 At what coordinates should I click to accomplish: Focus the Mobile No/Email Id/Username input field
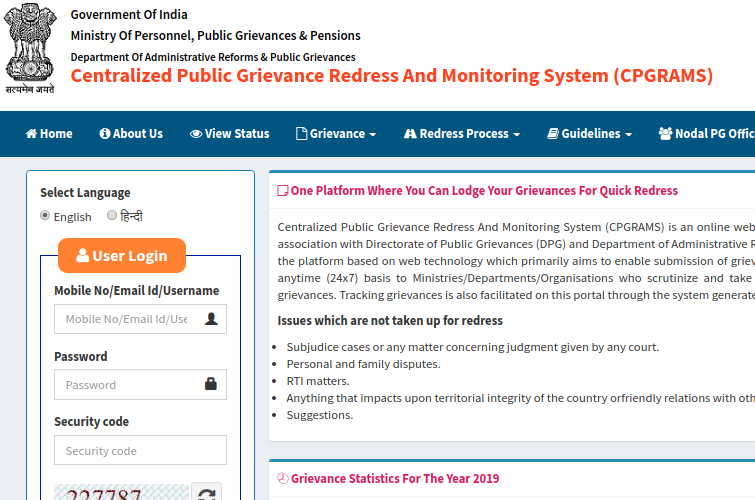click(127, 319)
